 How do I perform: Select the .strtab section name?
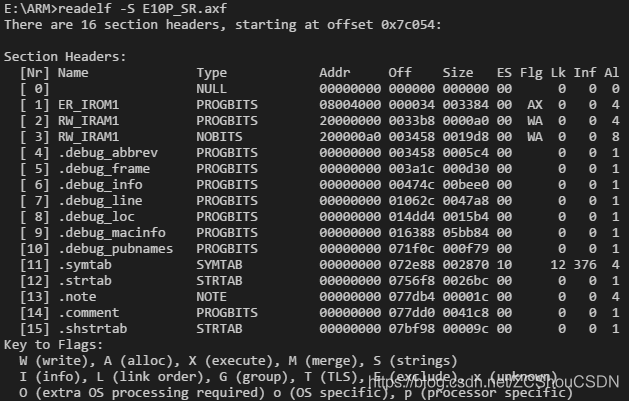pyautogui.click(x=84, y=280)
